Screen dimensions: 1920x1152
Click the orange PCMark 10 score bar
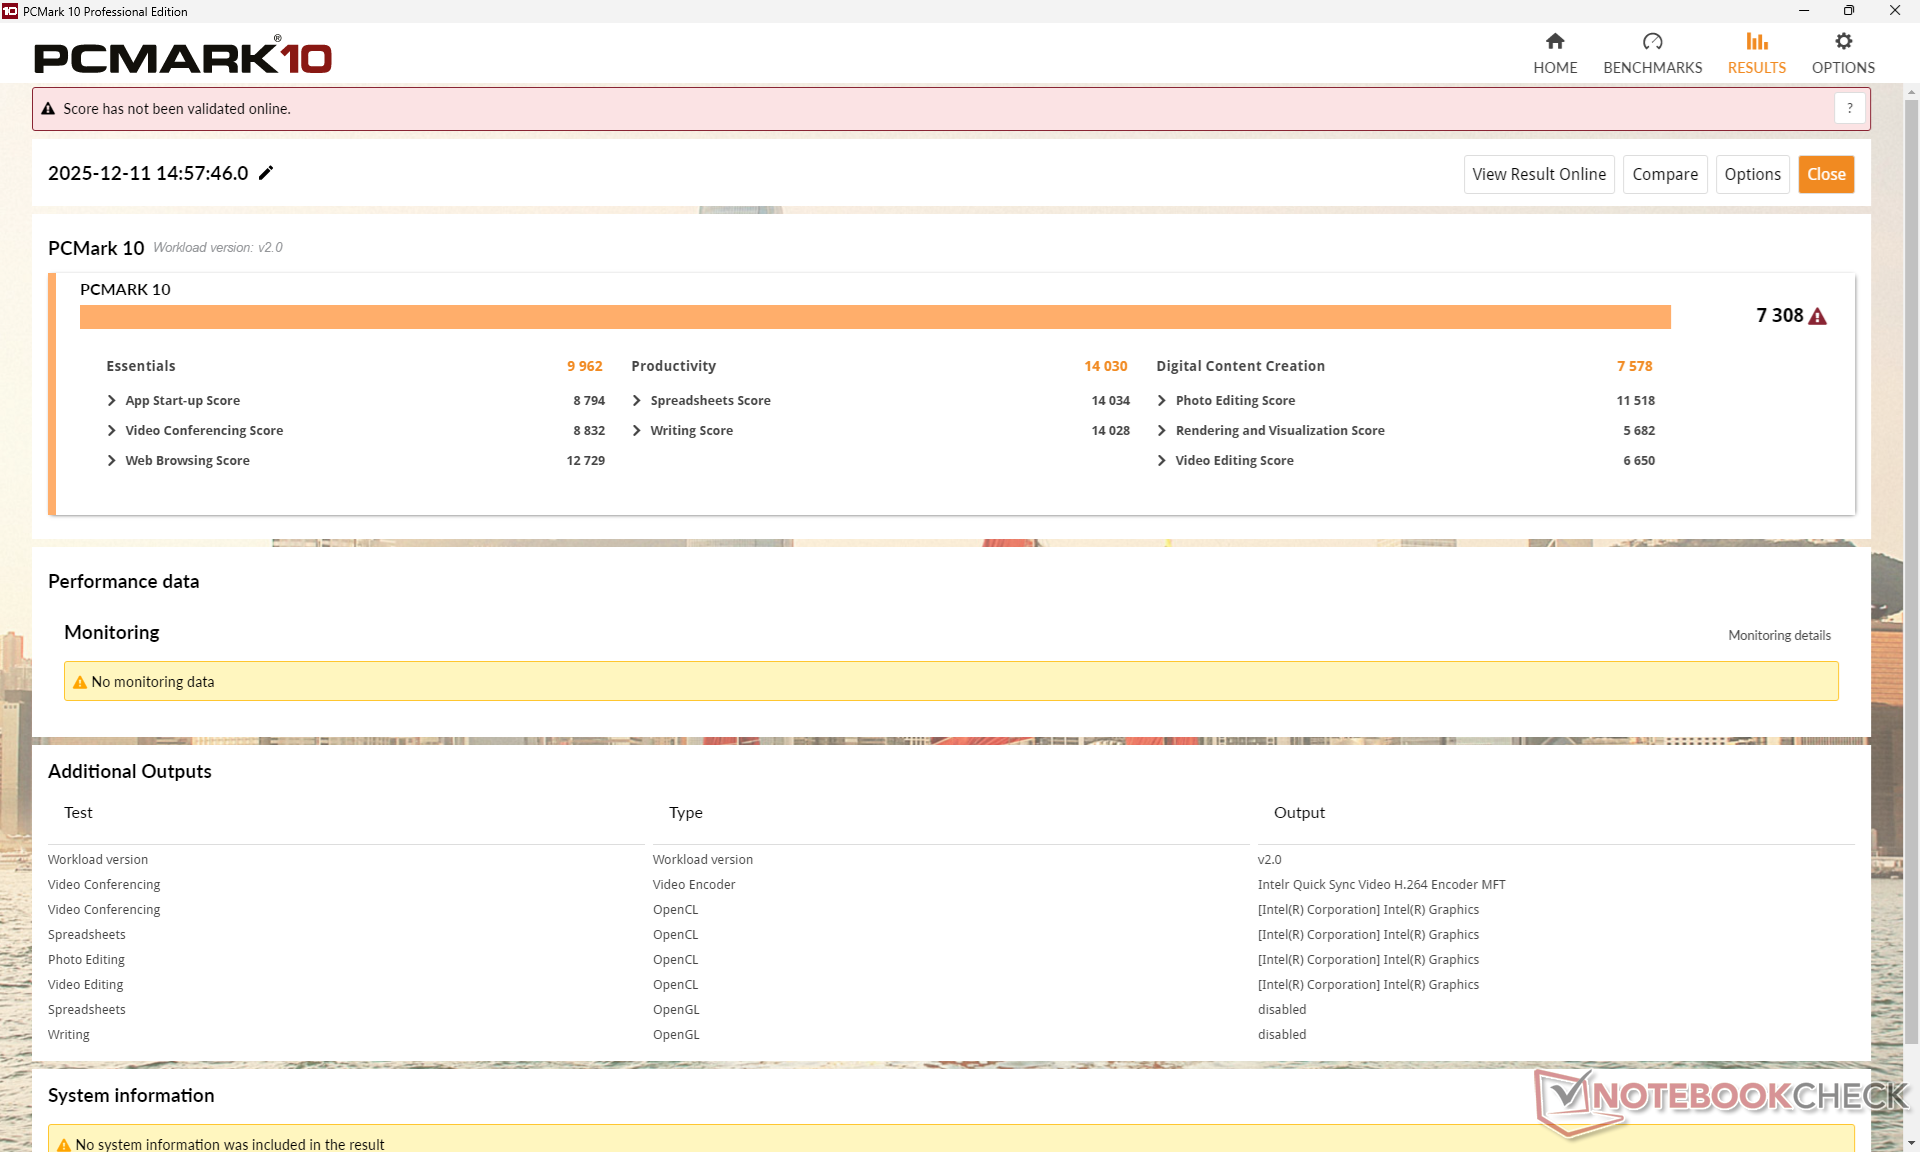[x=874, y=317]
